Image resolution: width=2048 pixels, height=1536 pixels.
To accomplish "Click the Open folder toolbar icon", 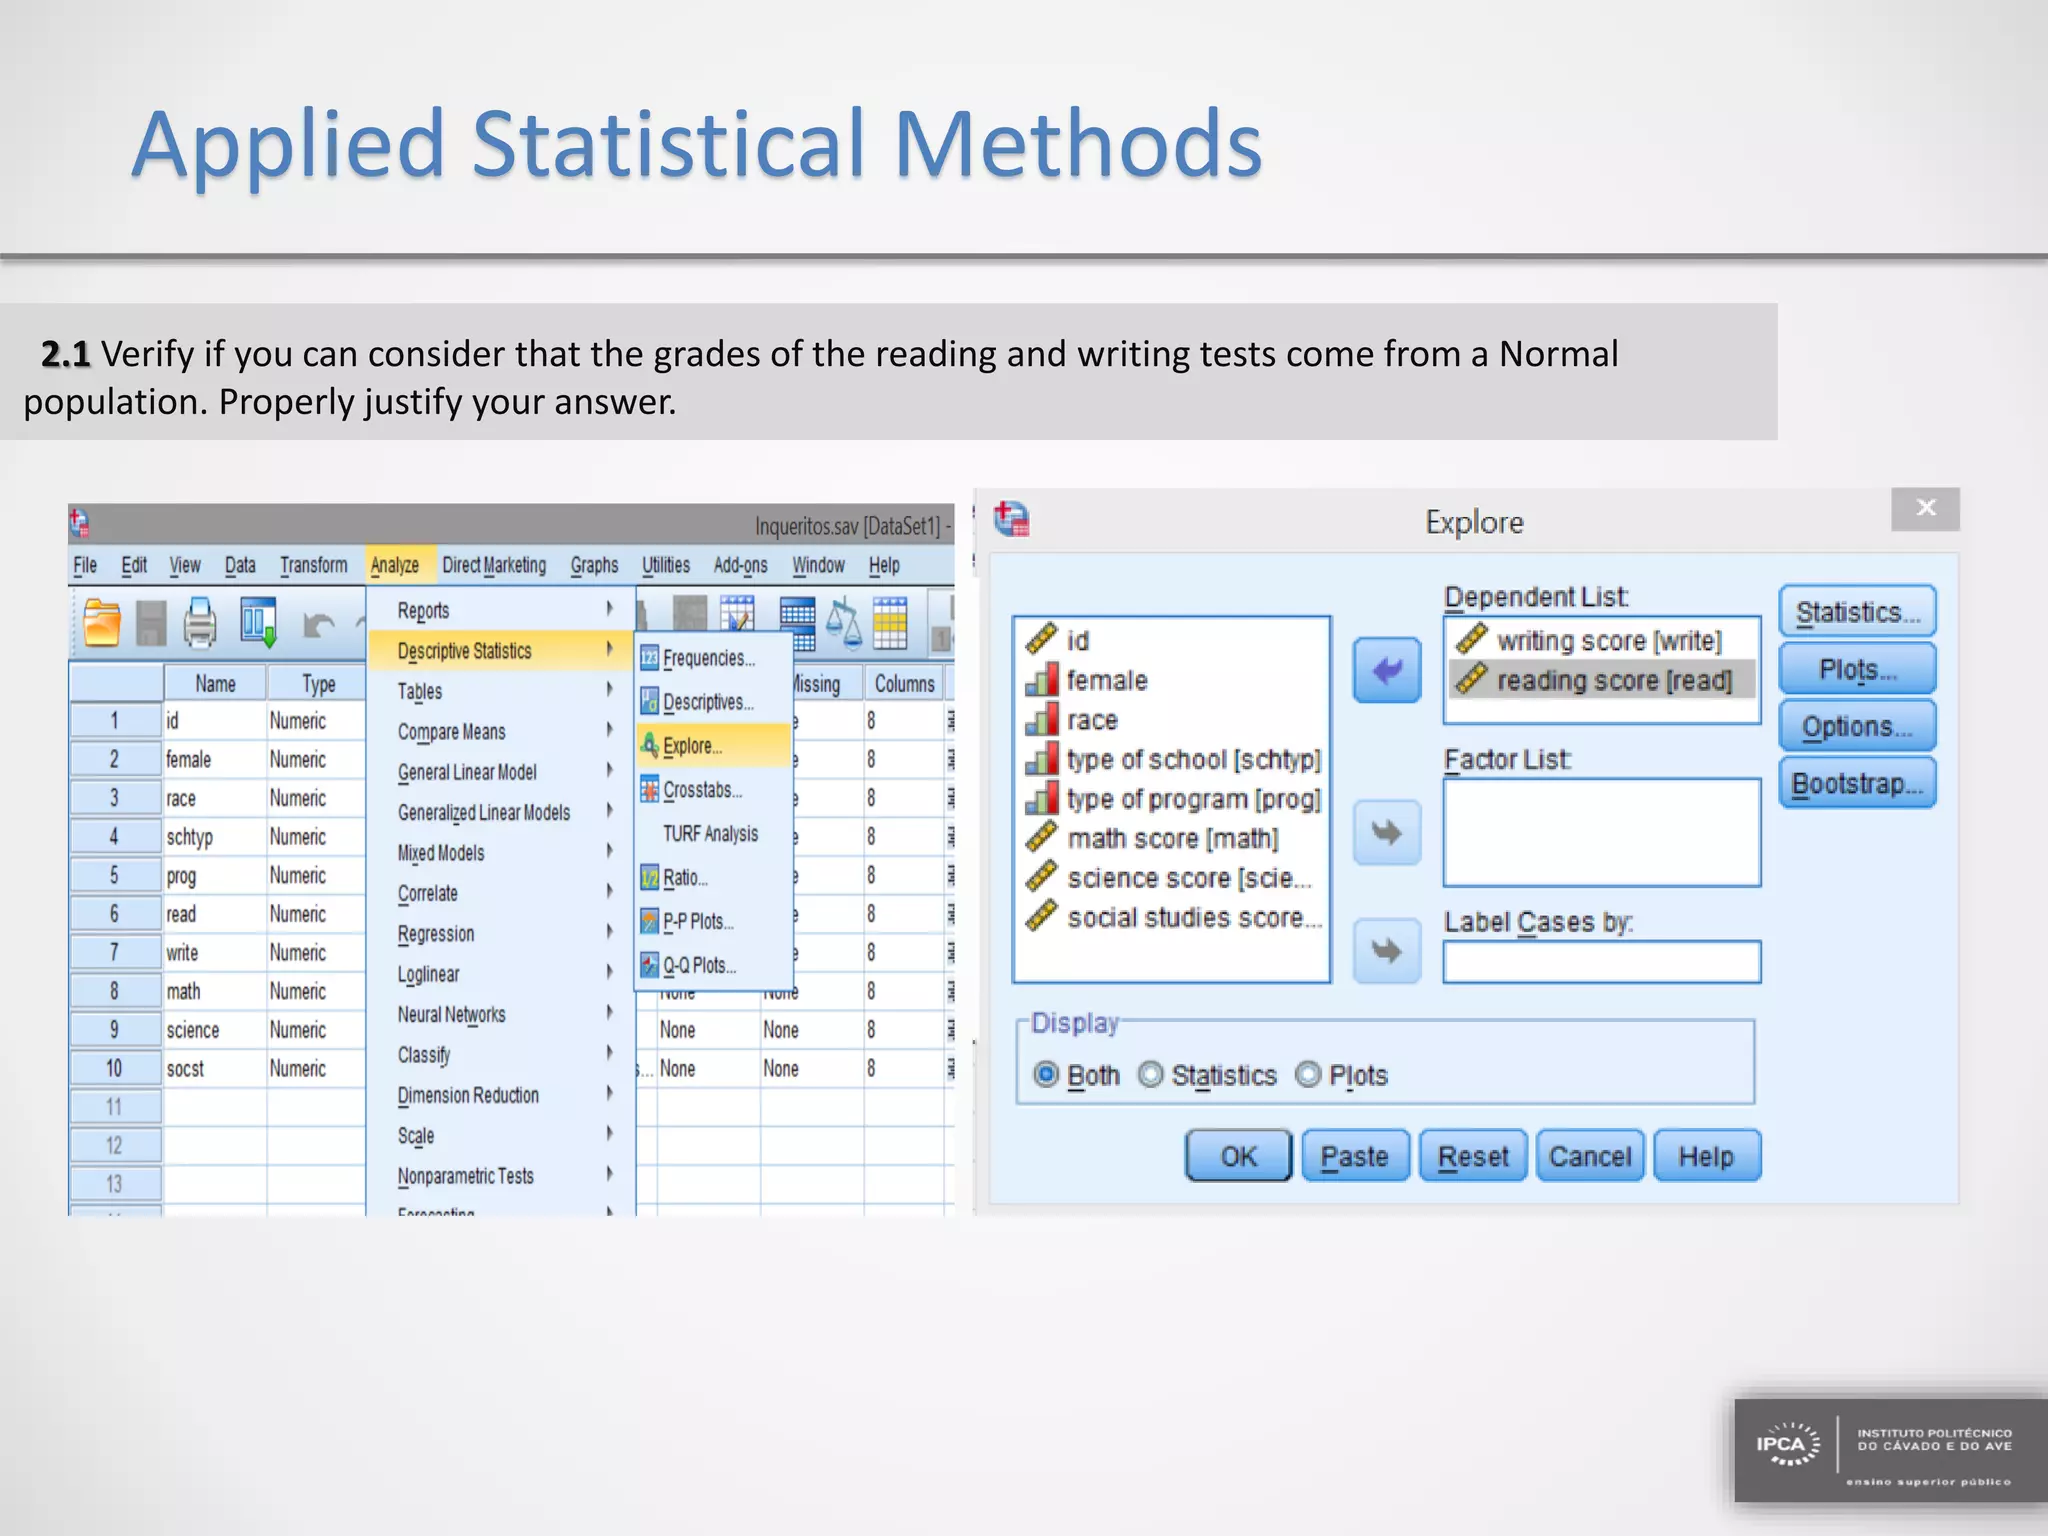I will tap(102, 622).
